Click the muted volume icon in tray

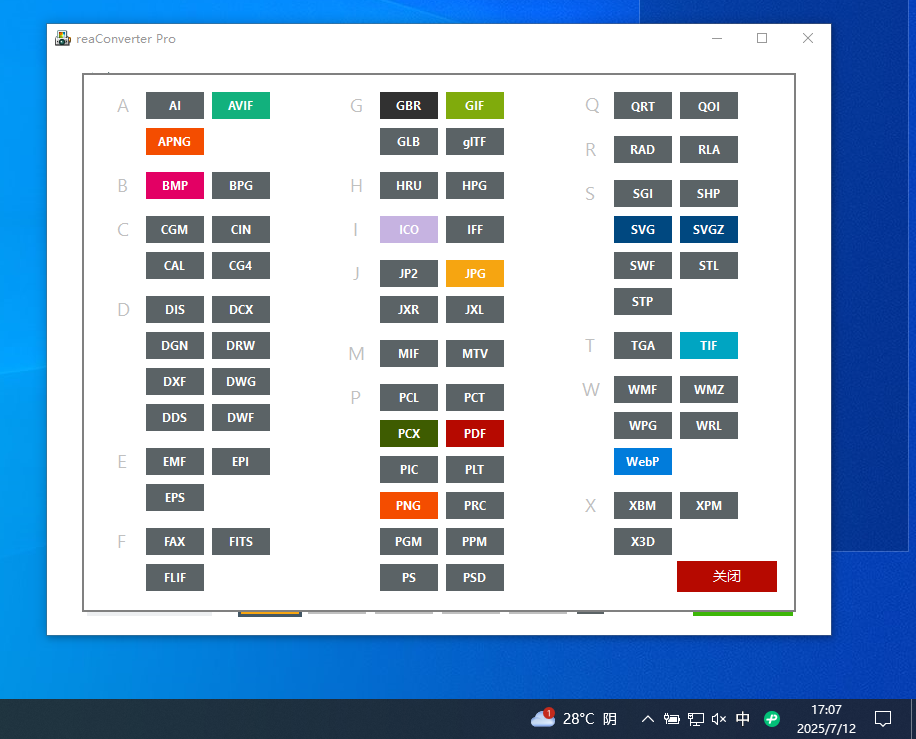pos(719,719)
